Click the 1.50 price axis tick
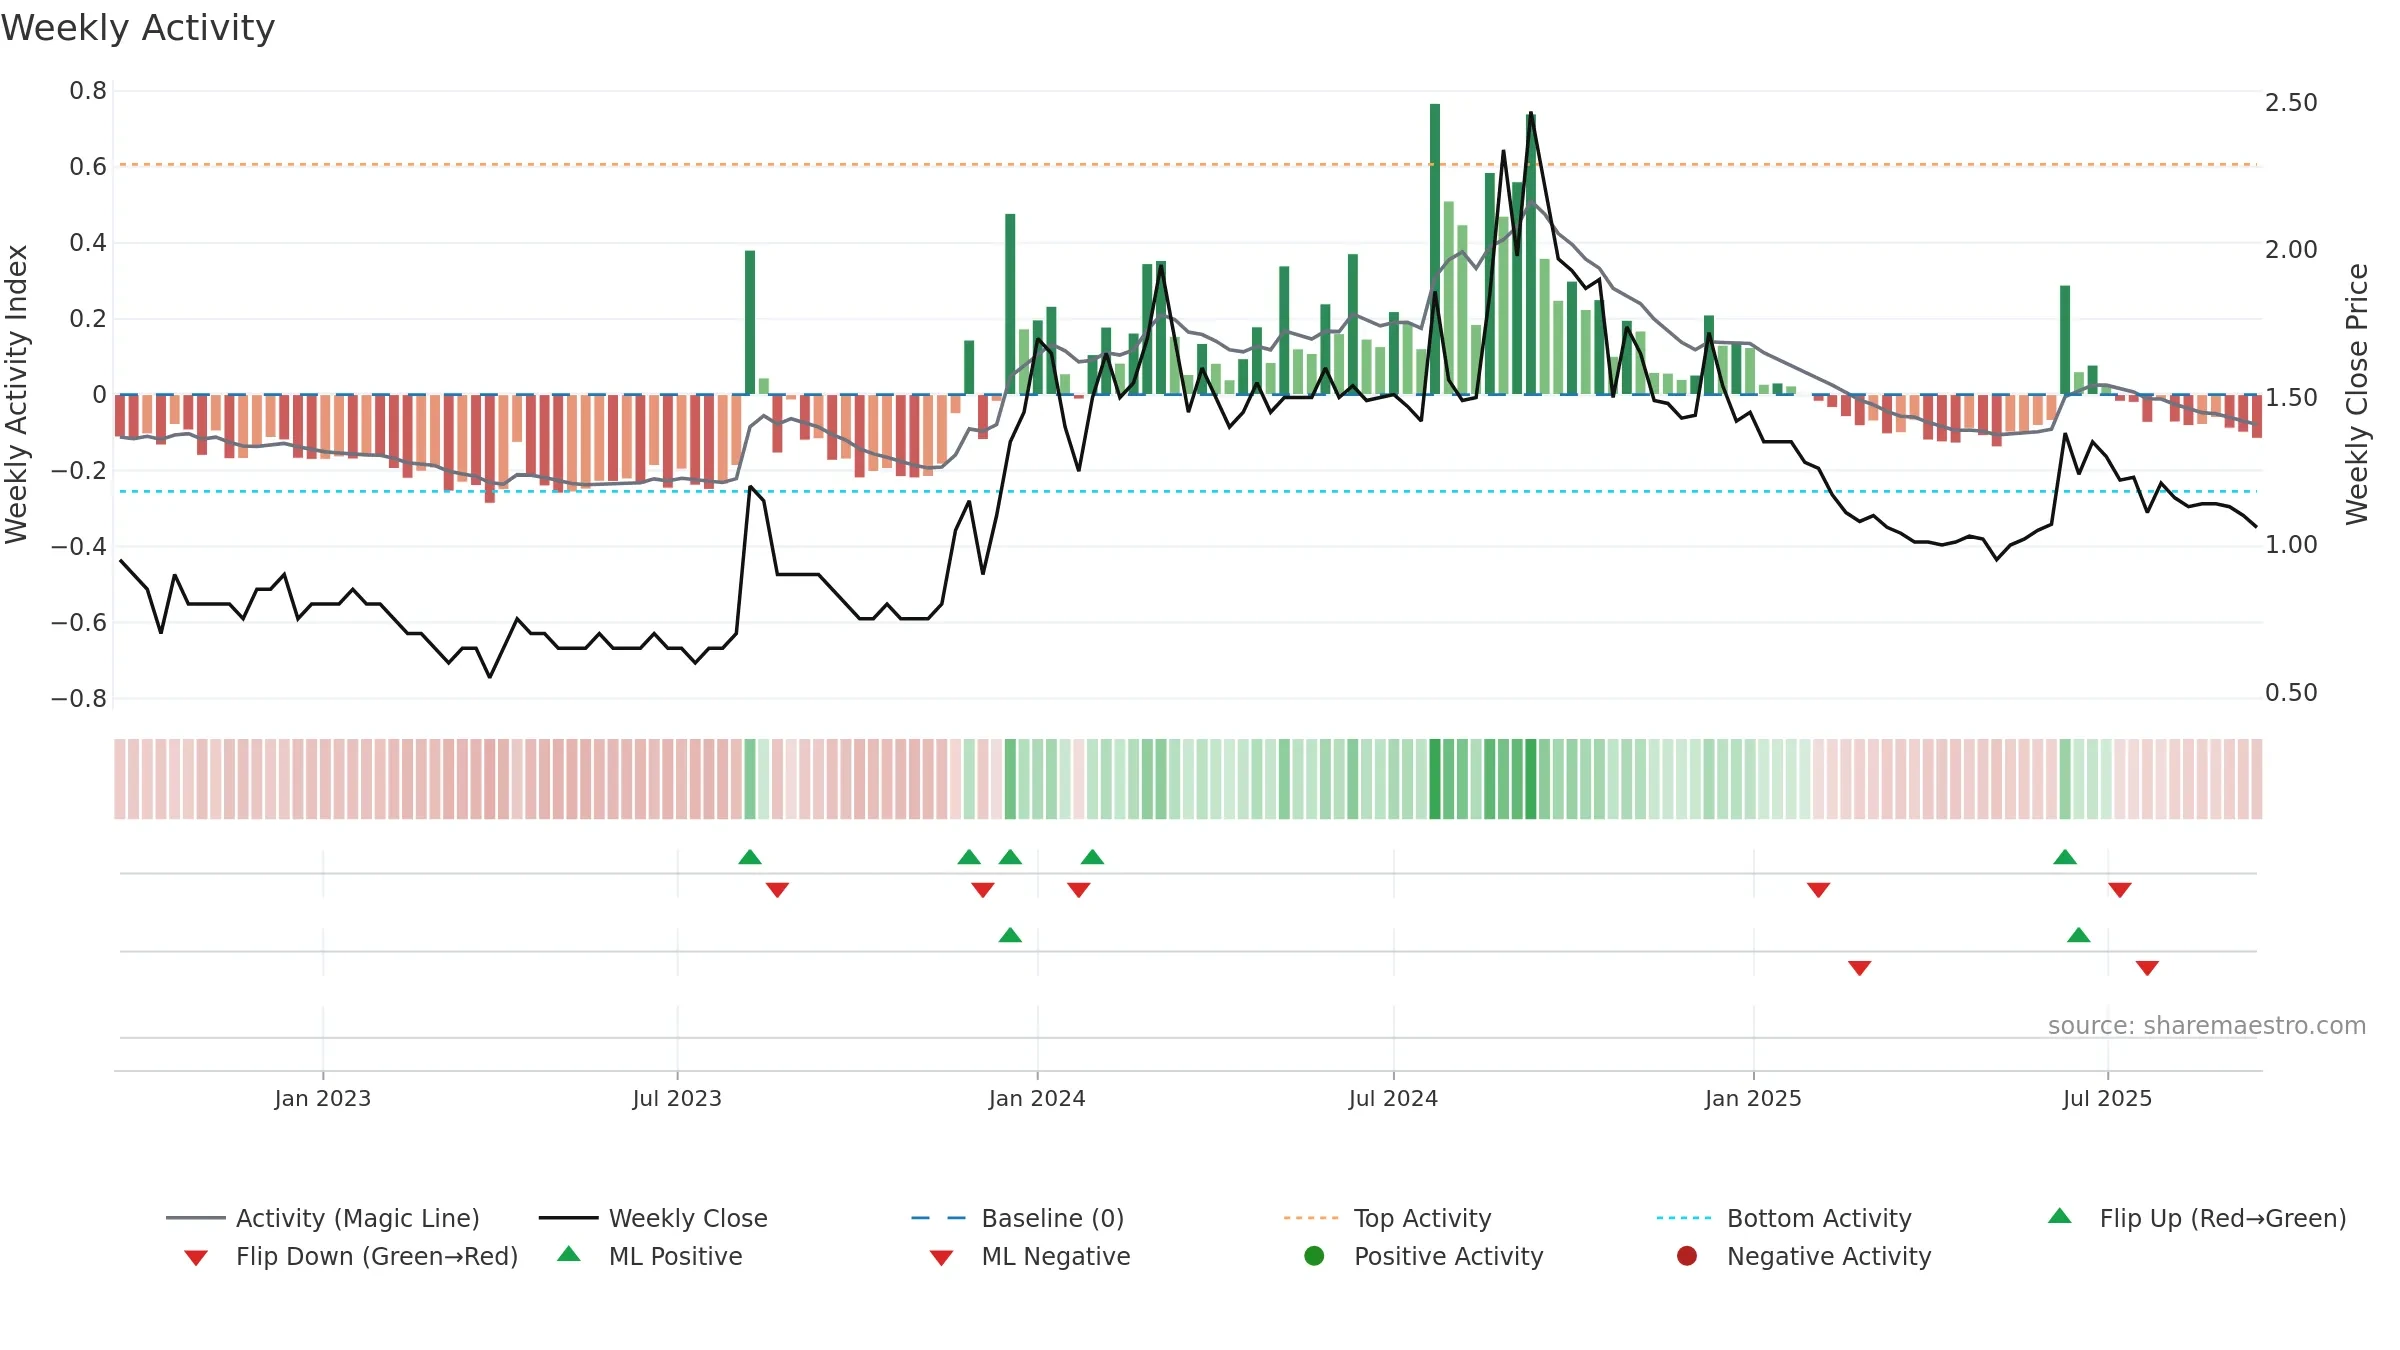The width and height of the screenshot is (2400, 1350). point(2291,398)
